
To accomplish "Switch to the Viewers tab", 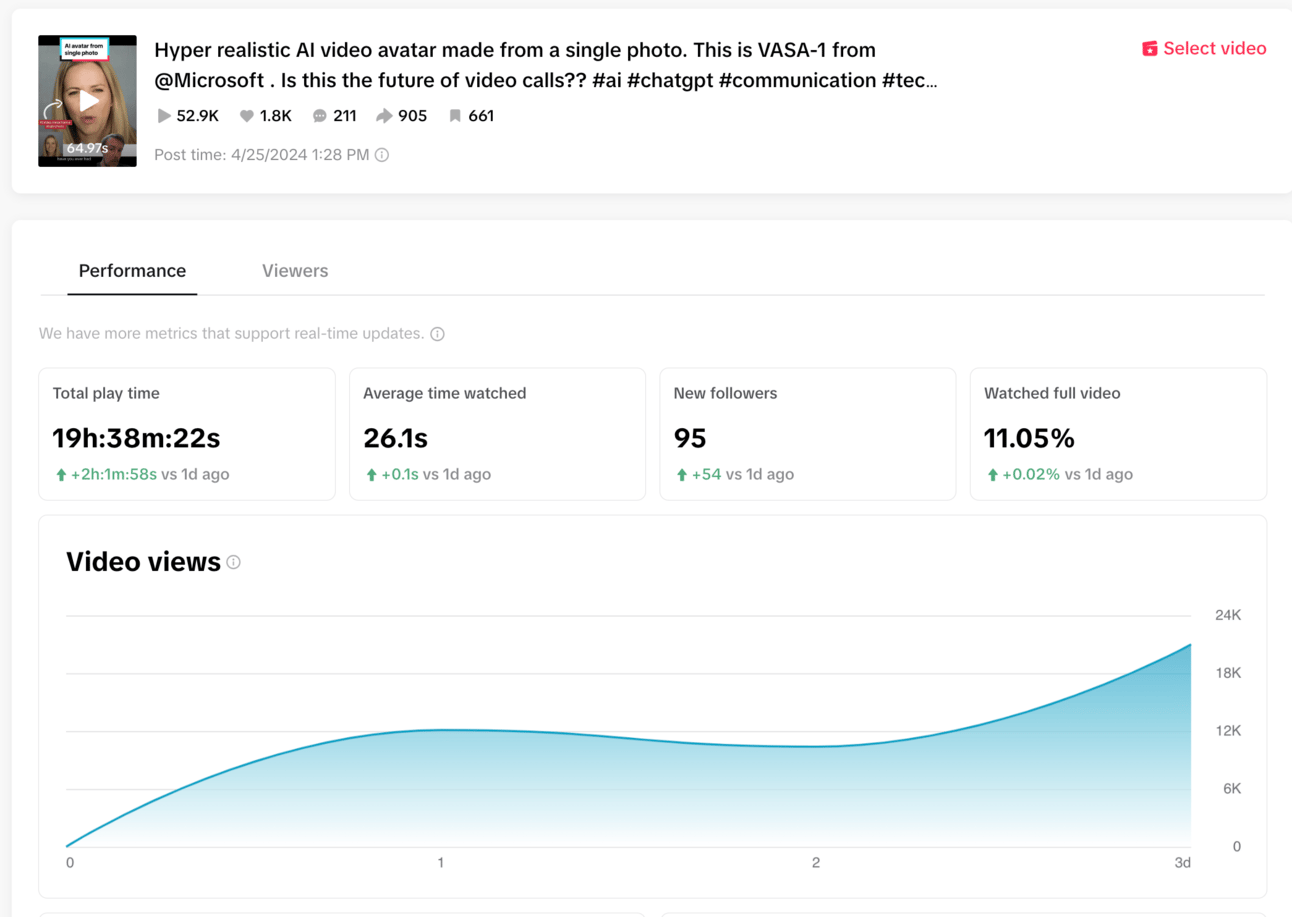I will 295,271.
